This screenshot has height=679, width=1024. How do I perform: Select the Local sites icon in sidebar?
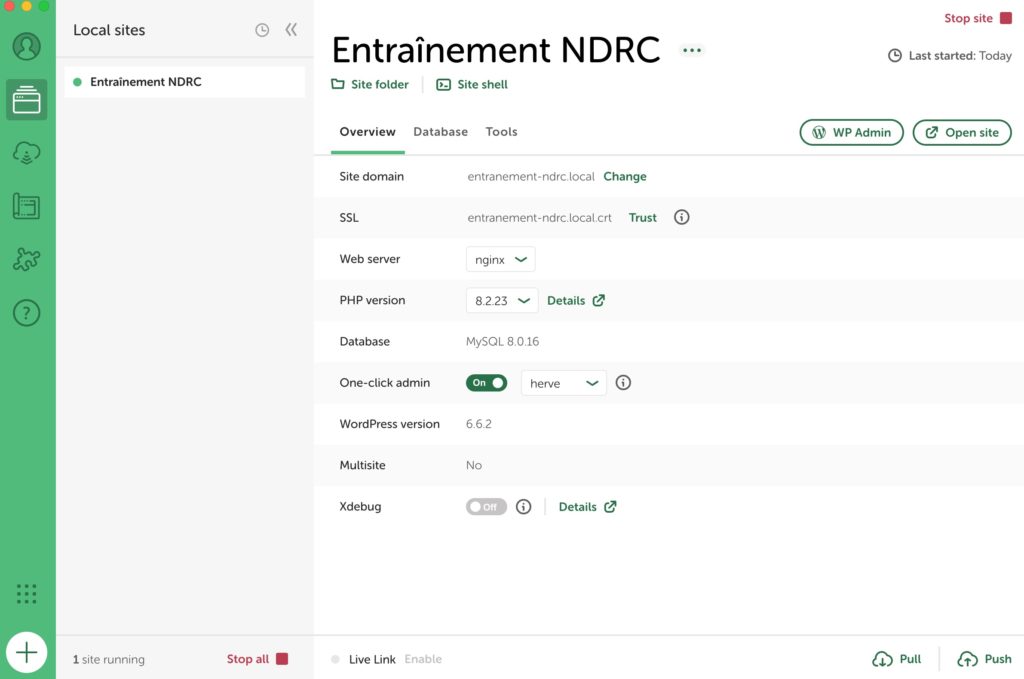pyautogui.click(x=27, y=100)
